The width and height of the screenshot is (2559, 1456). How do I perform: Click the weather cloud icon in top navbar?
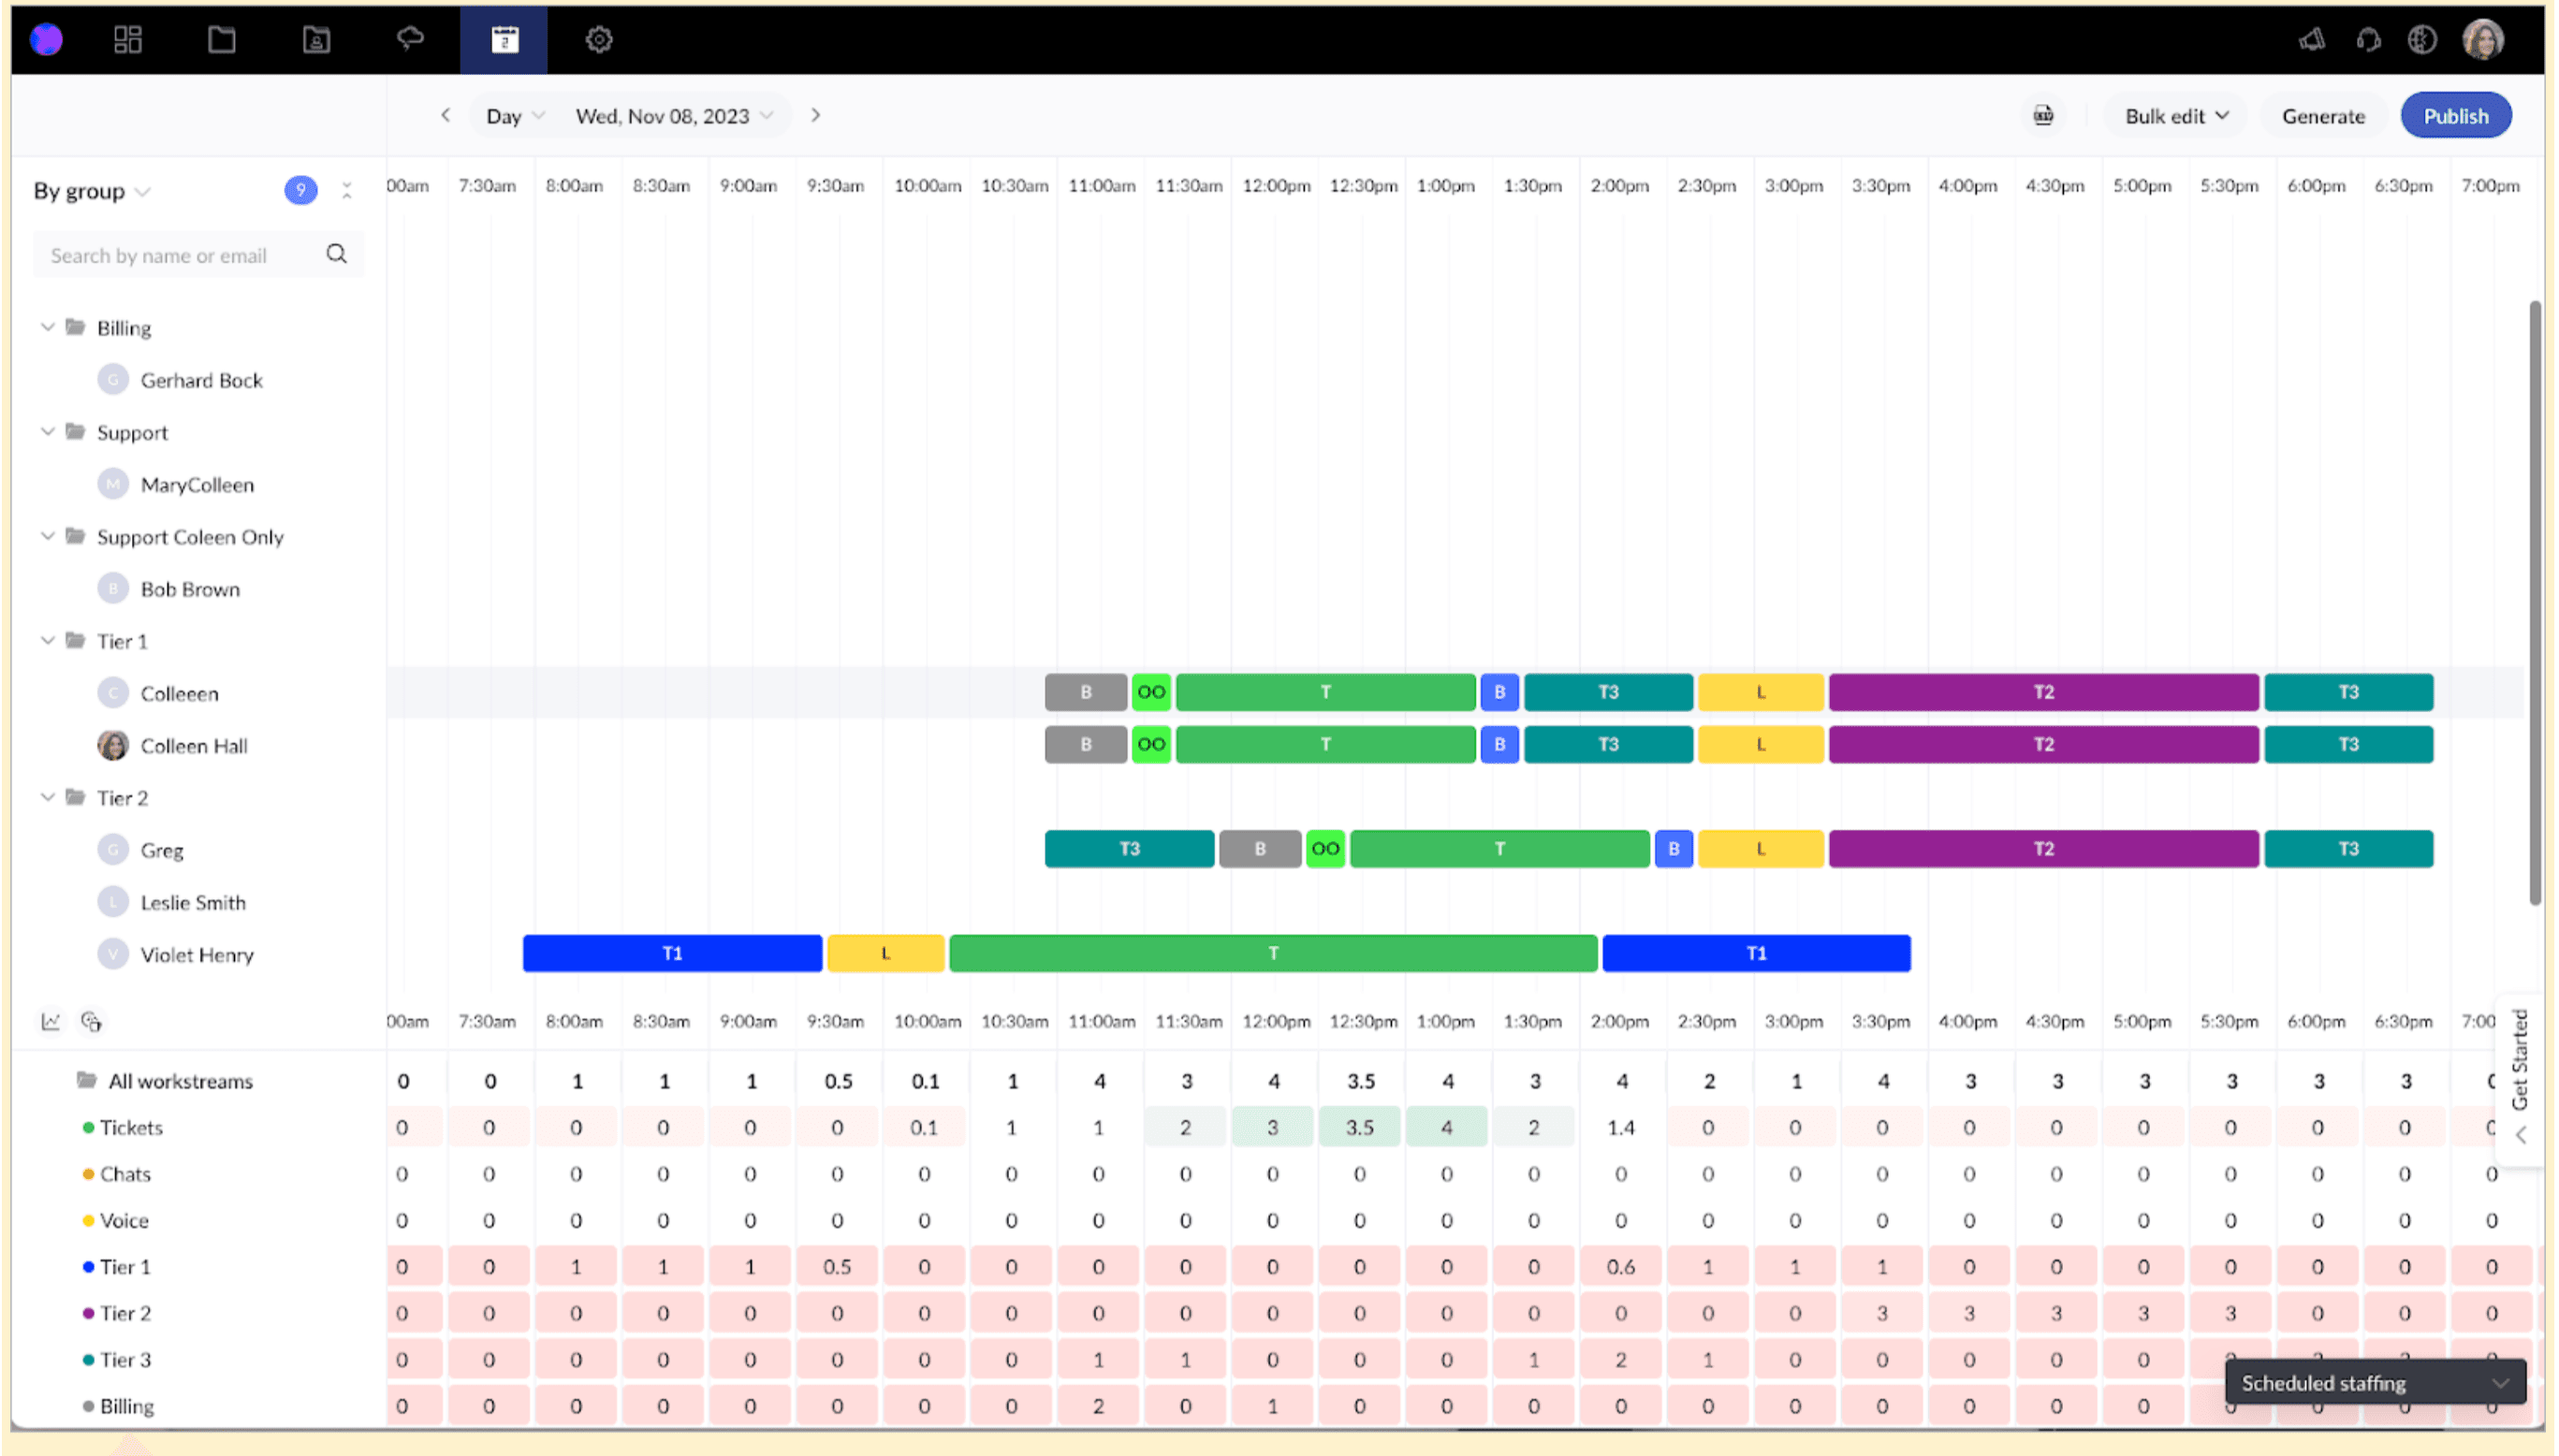coord(410,39)
